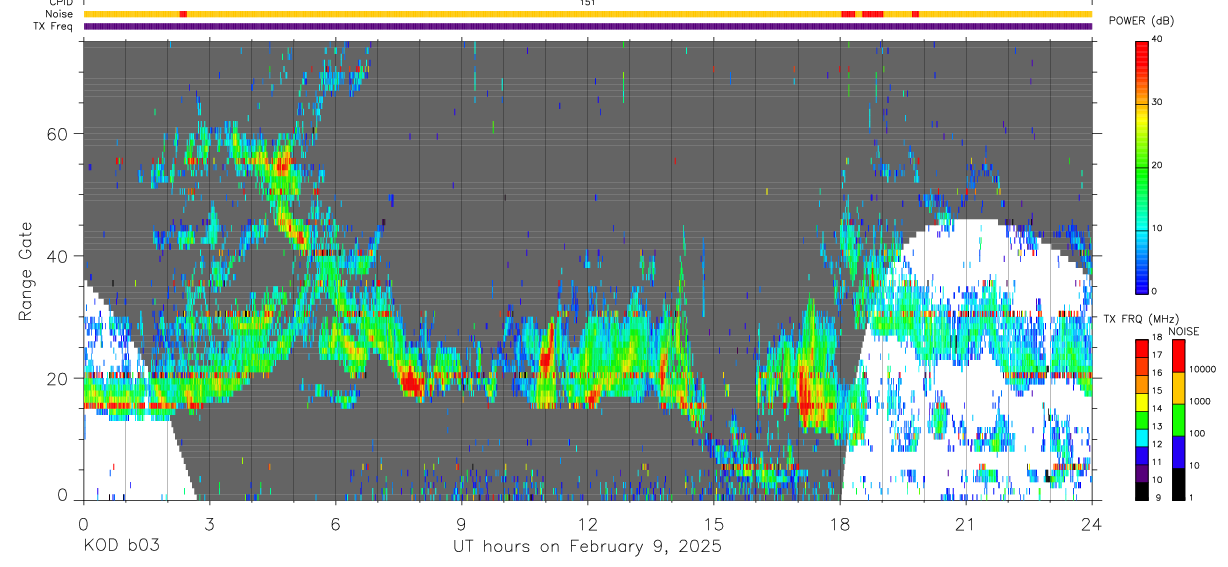The width and height of the screenshot is (1228, 567).
Task: Click the purple TX Freq strip above the plot
Action: point(588,26)
